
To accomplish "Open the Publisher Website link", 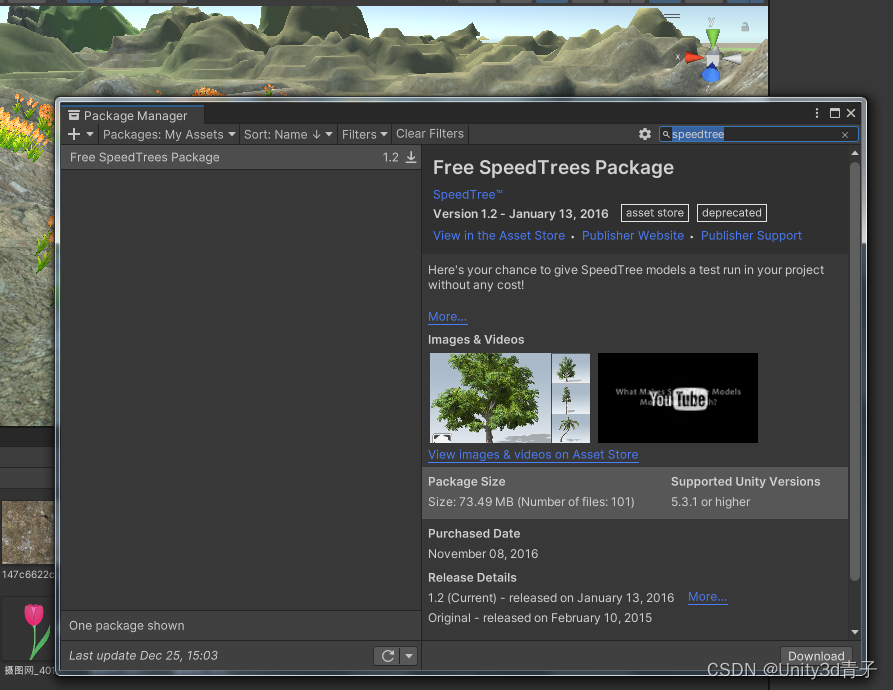I will [x=633, y=236].
